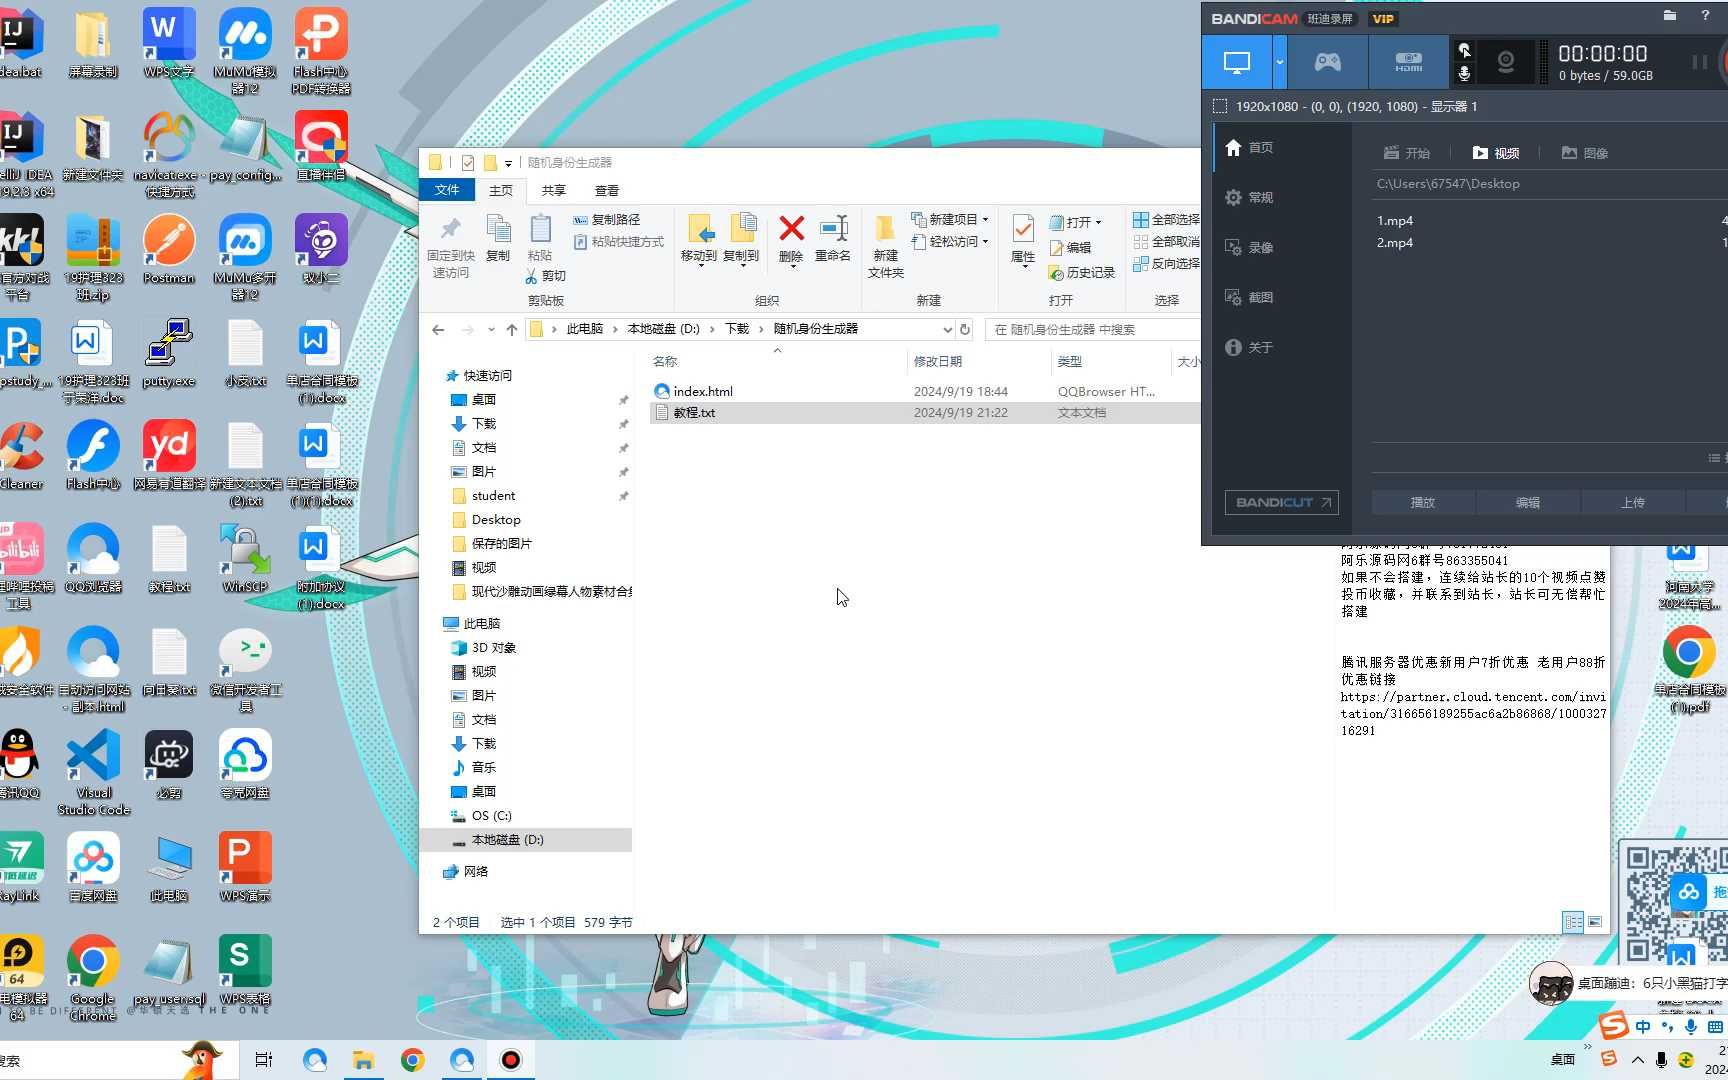
Task: Click the 剪切 scissors icon
Action: tap(532, 276)
